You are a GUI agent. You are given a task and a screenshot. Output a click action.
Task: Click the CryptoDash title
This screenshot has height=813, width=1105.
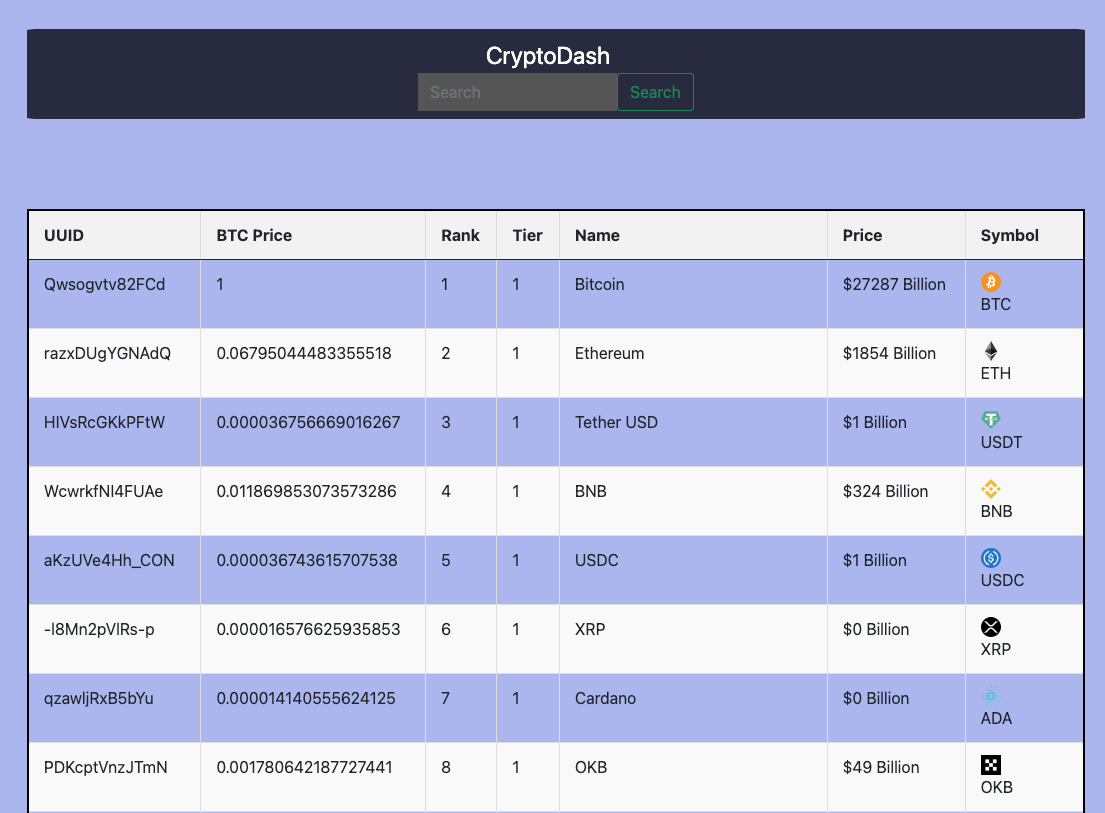click(548, 56)
